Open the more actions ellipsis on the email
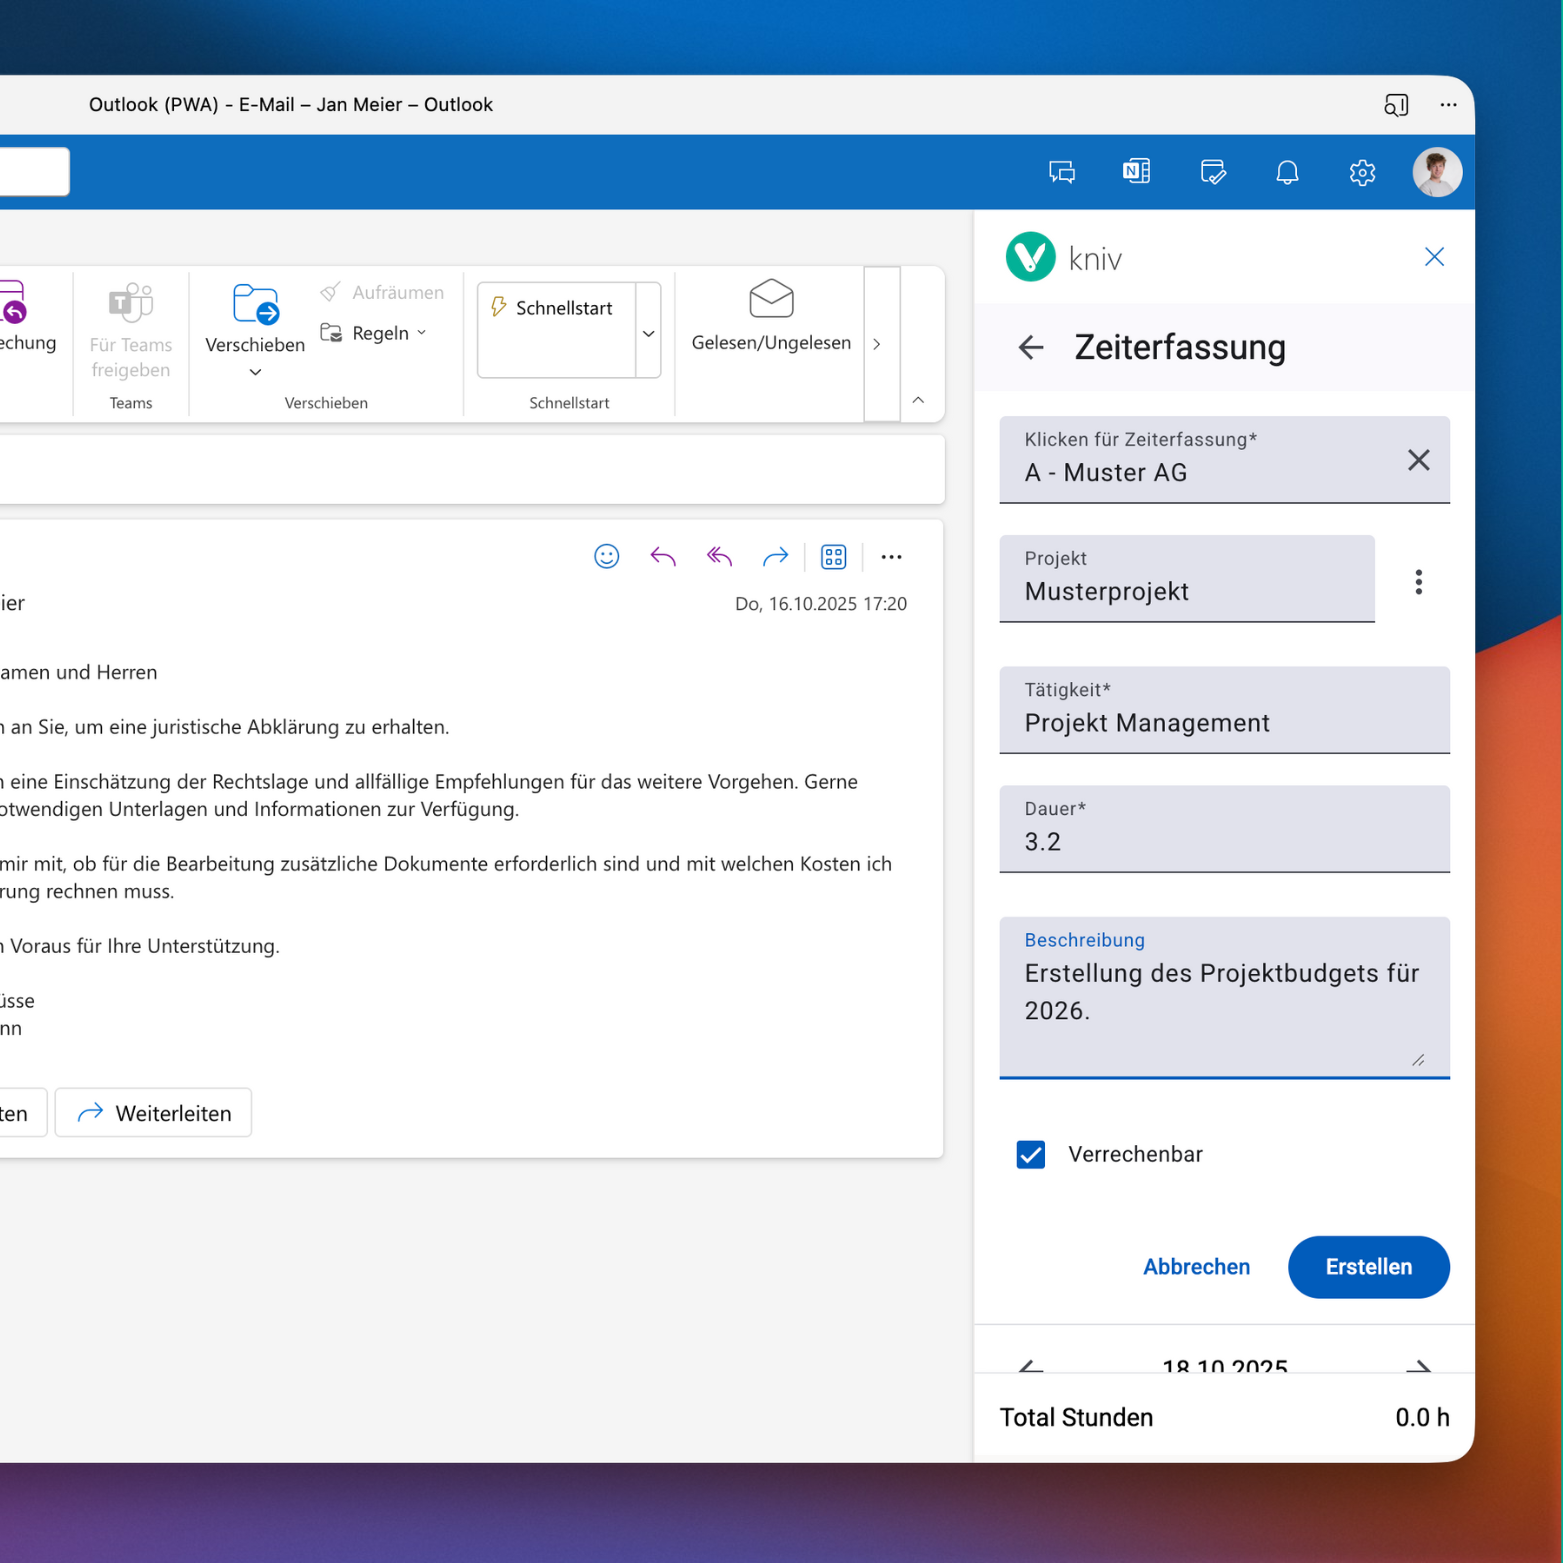 891,557
